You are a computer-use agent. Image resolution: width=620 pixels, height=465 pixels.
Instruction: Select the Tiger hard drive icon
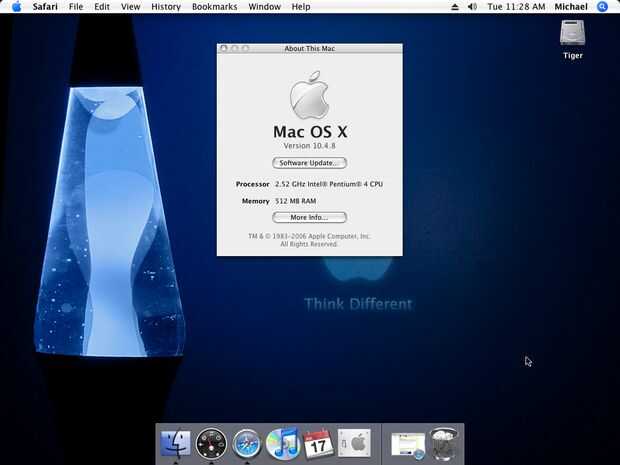tap(572, 33)
